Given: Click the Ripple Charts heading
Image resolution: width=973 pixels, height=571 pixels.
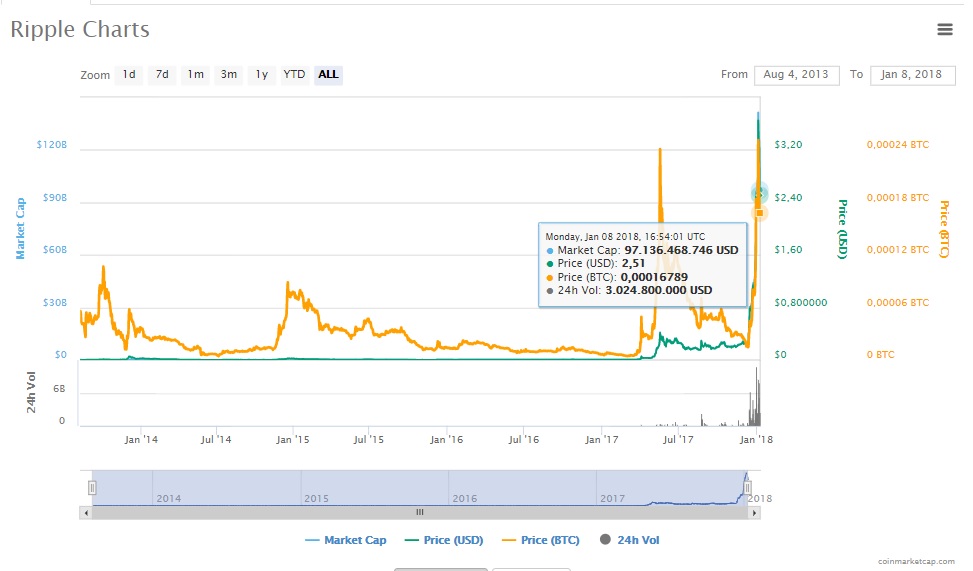Looking at the screenshot, I should click(x=80, y=29).
